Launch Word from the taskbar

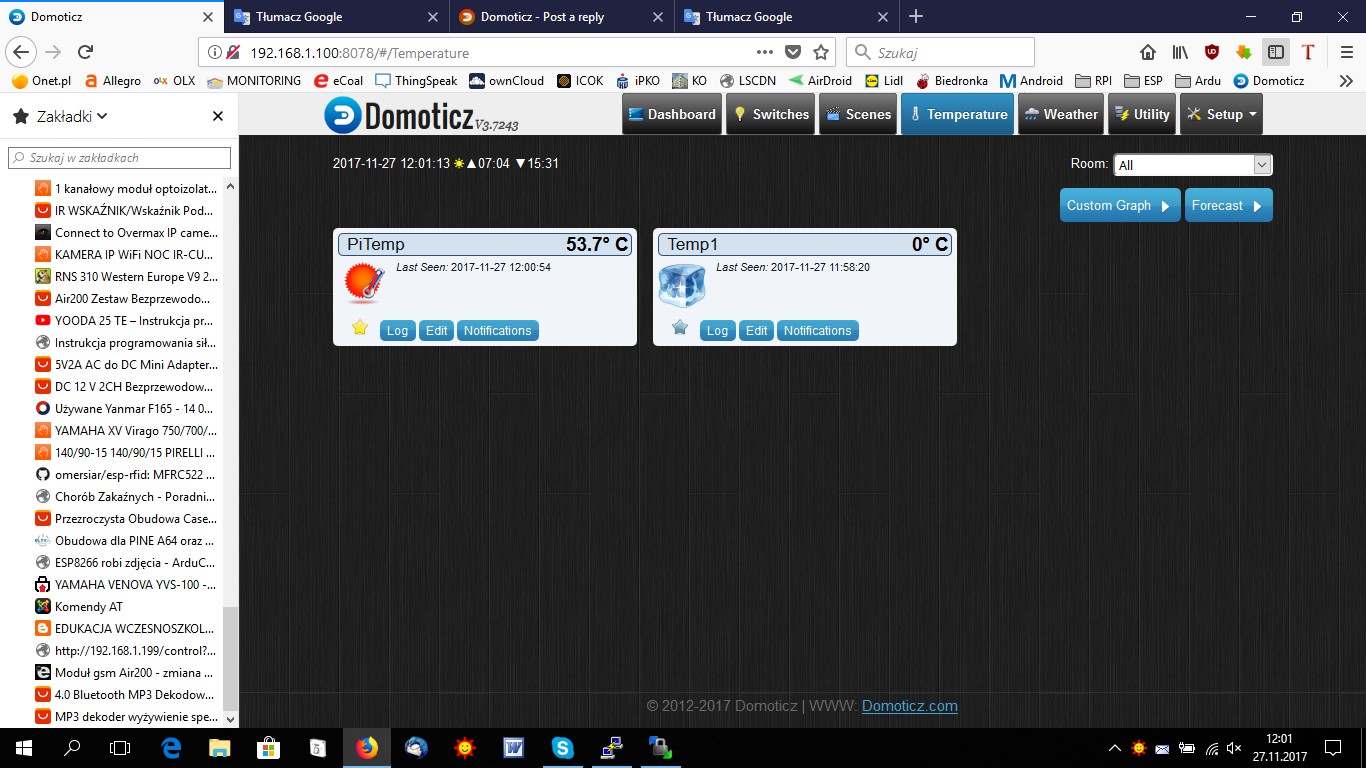click(514, 747)
